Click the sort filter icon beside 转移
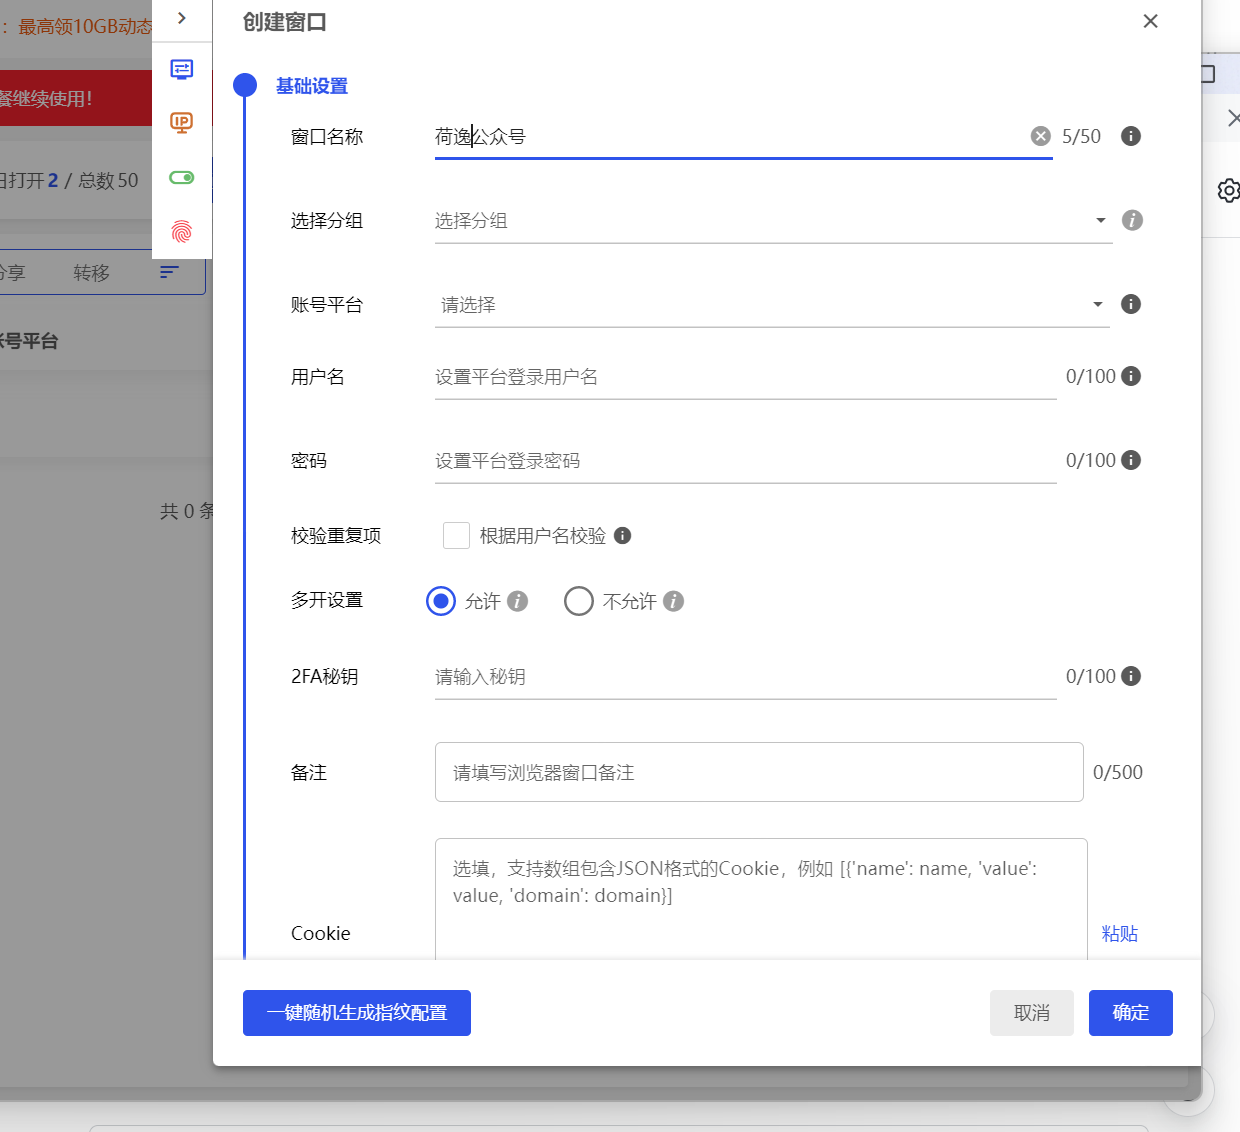Screen dimensions: 1240x1132 (x=169, y=272)
